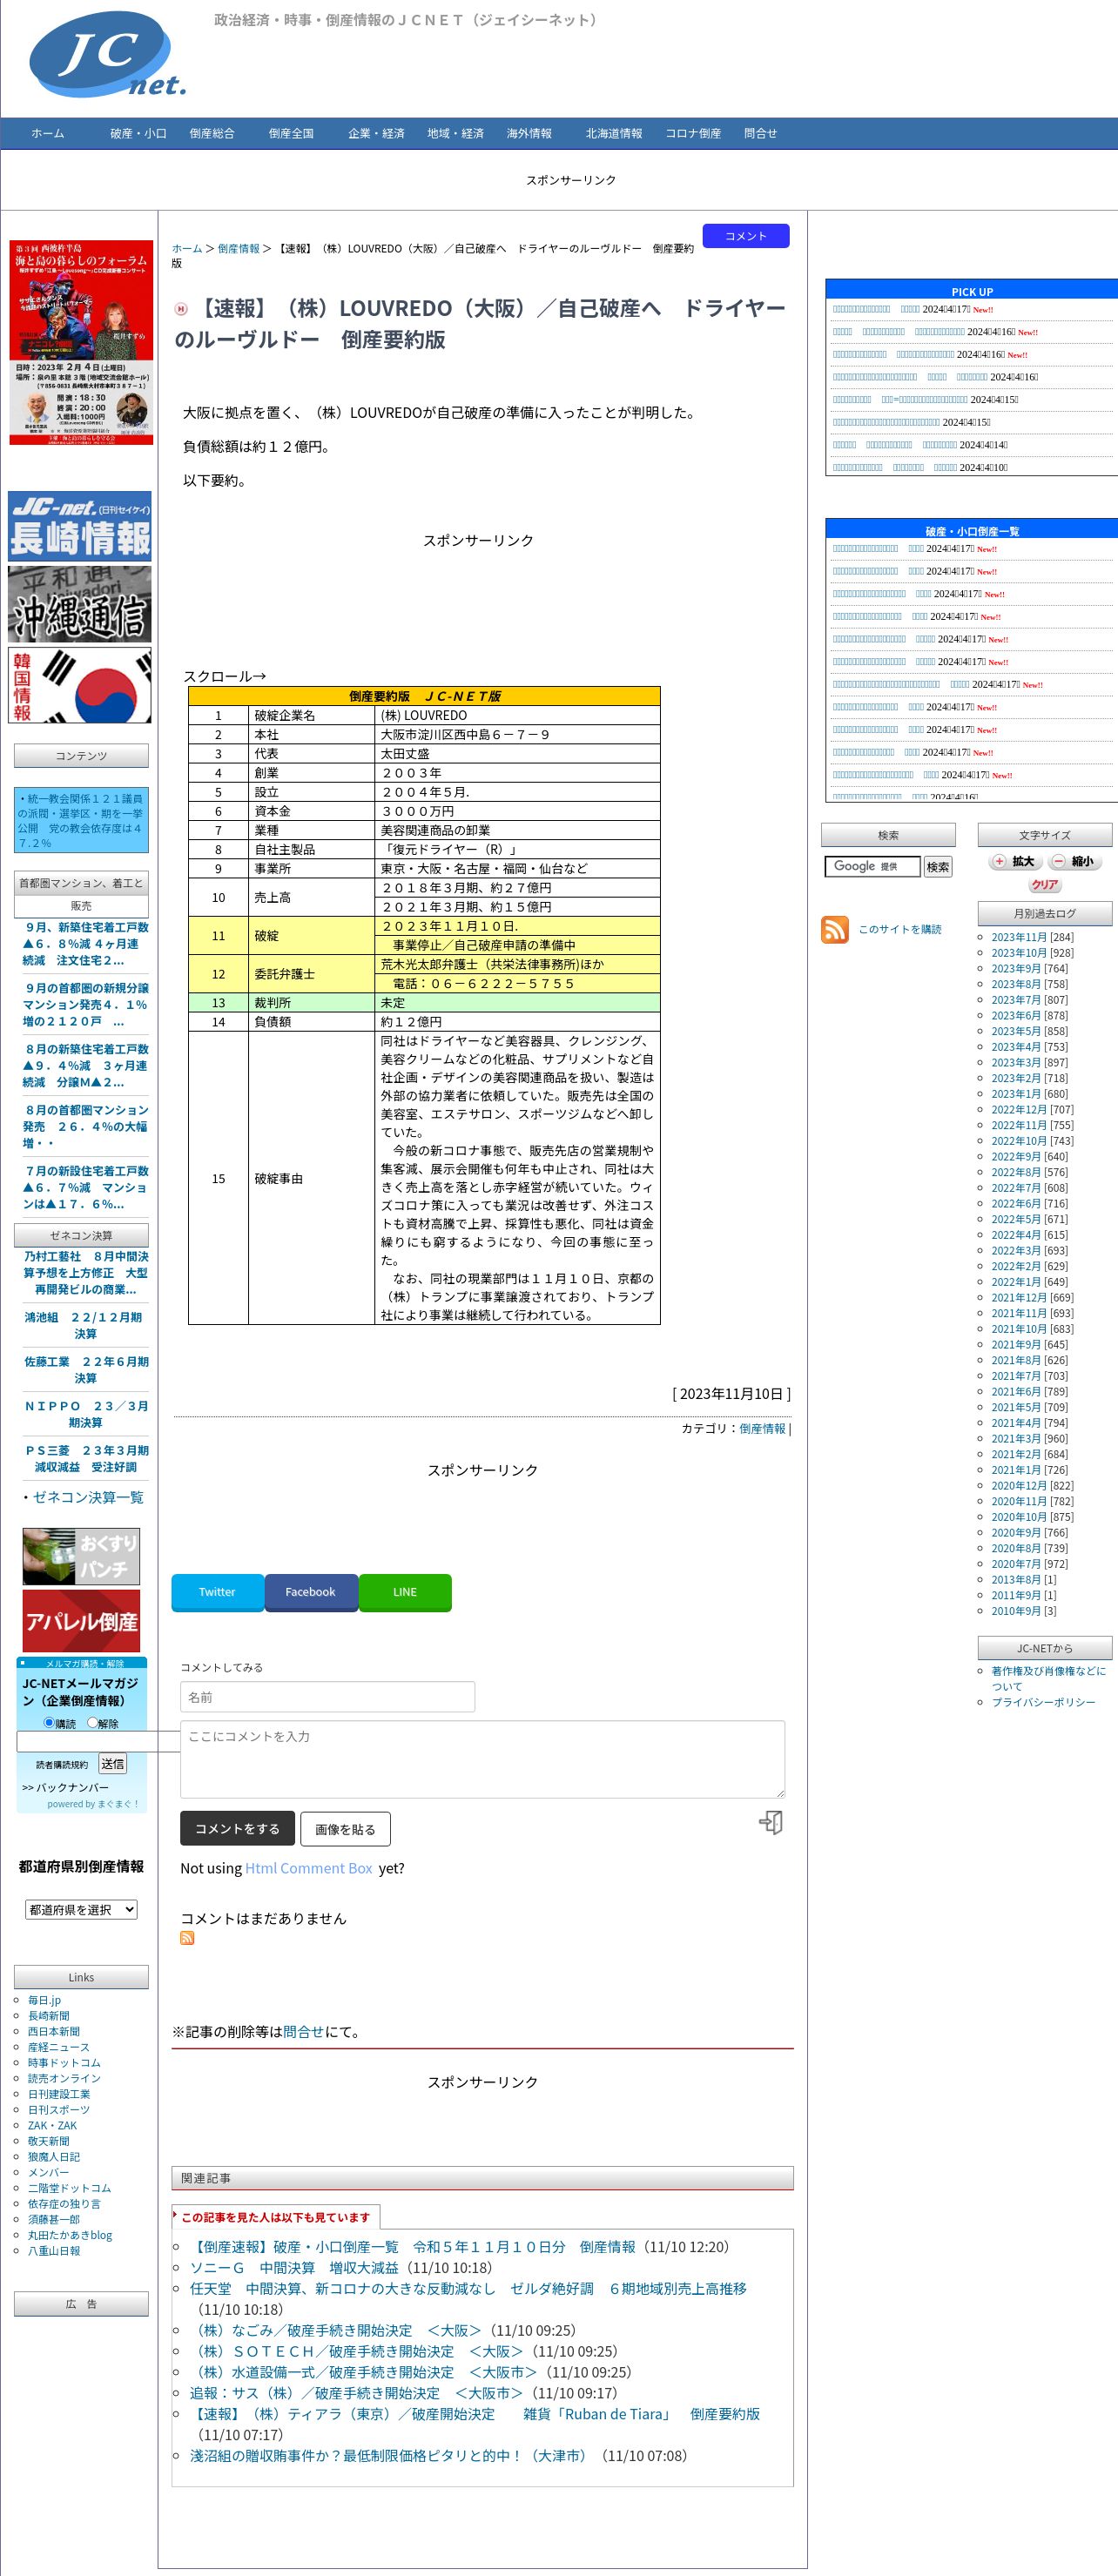The width and height of the screenshot is (1118, 2576).
Task: Click the mail magazine email field
Action: coord(98,1741)
